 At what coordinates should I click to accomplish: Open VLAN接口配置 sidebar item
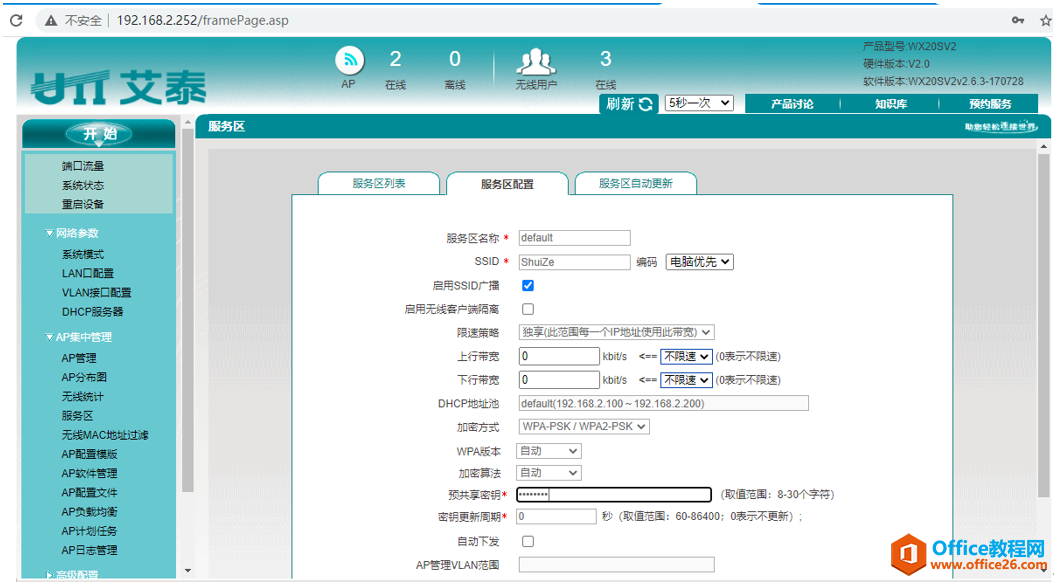pyautogui.click(x=97, y=292)
